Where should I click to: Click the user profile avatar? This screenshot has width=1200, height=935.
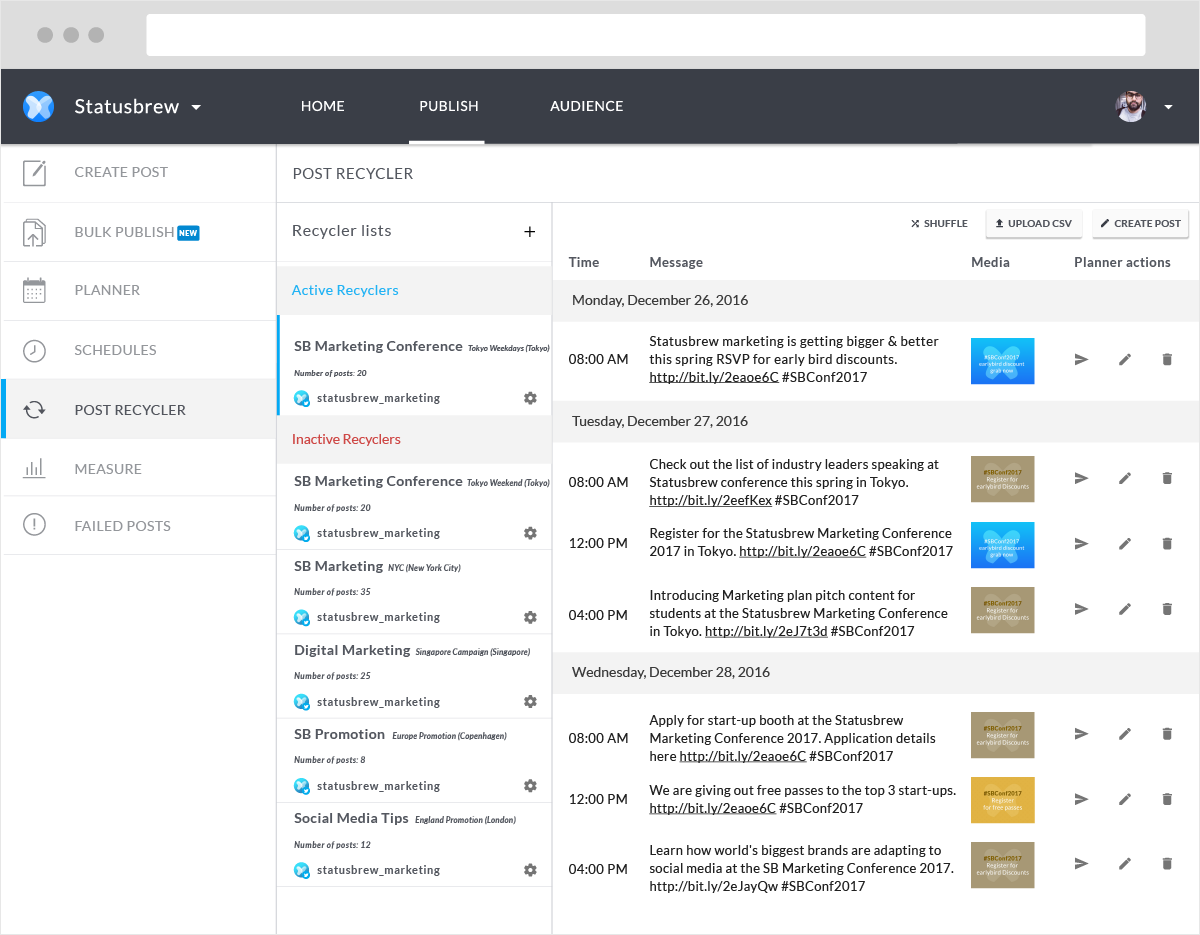coord(1131,106)
